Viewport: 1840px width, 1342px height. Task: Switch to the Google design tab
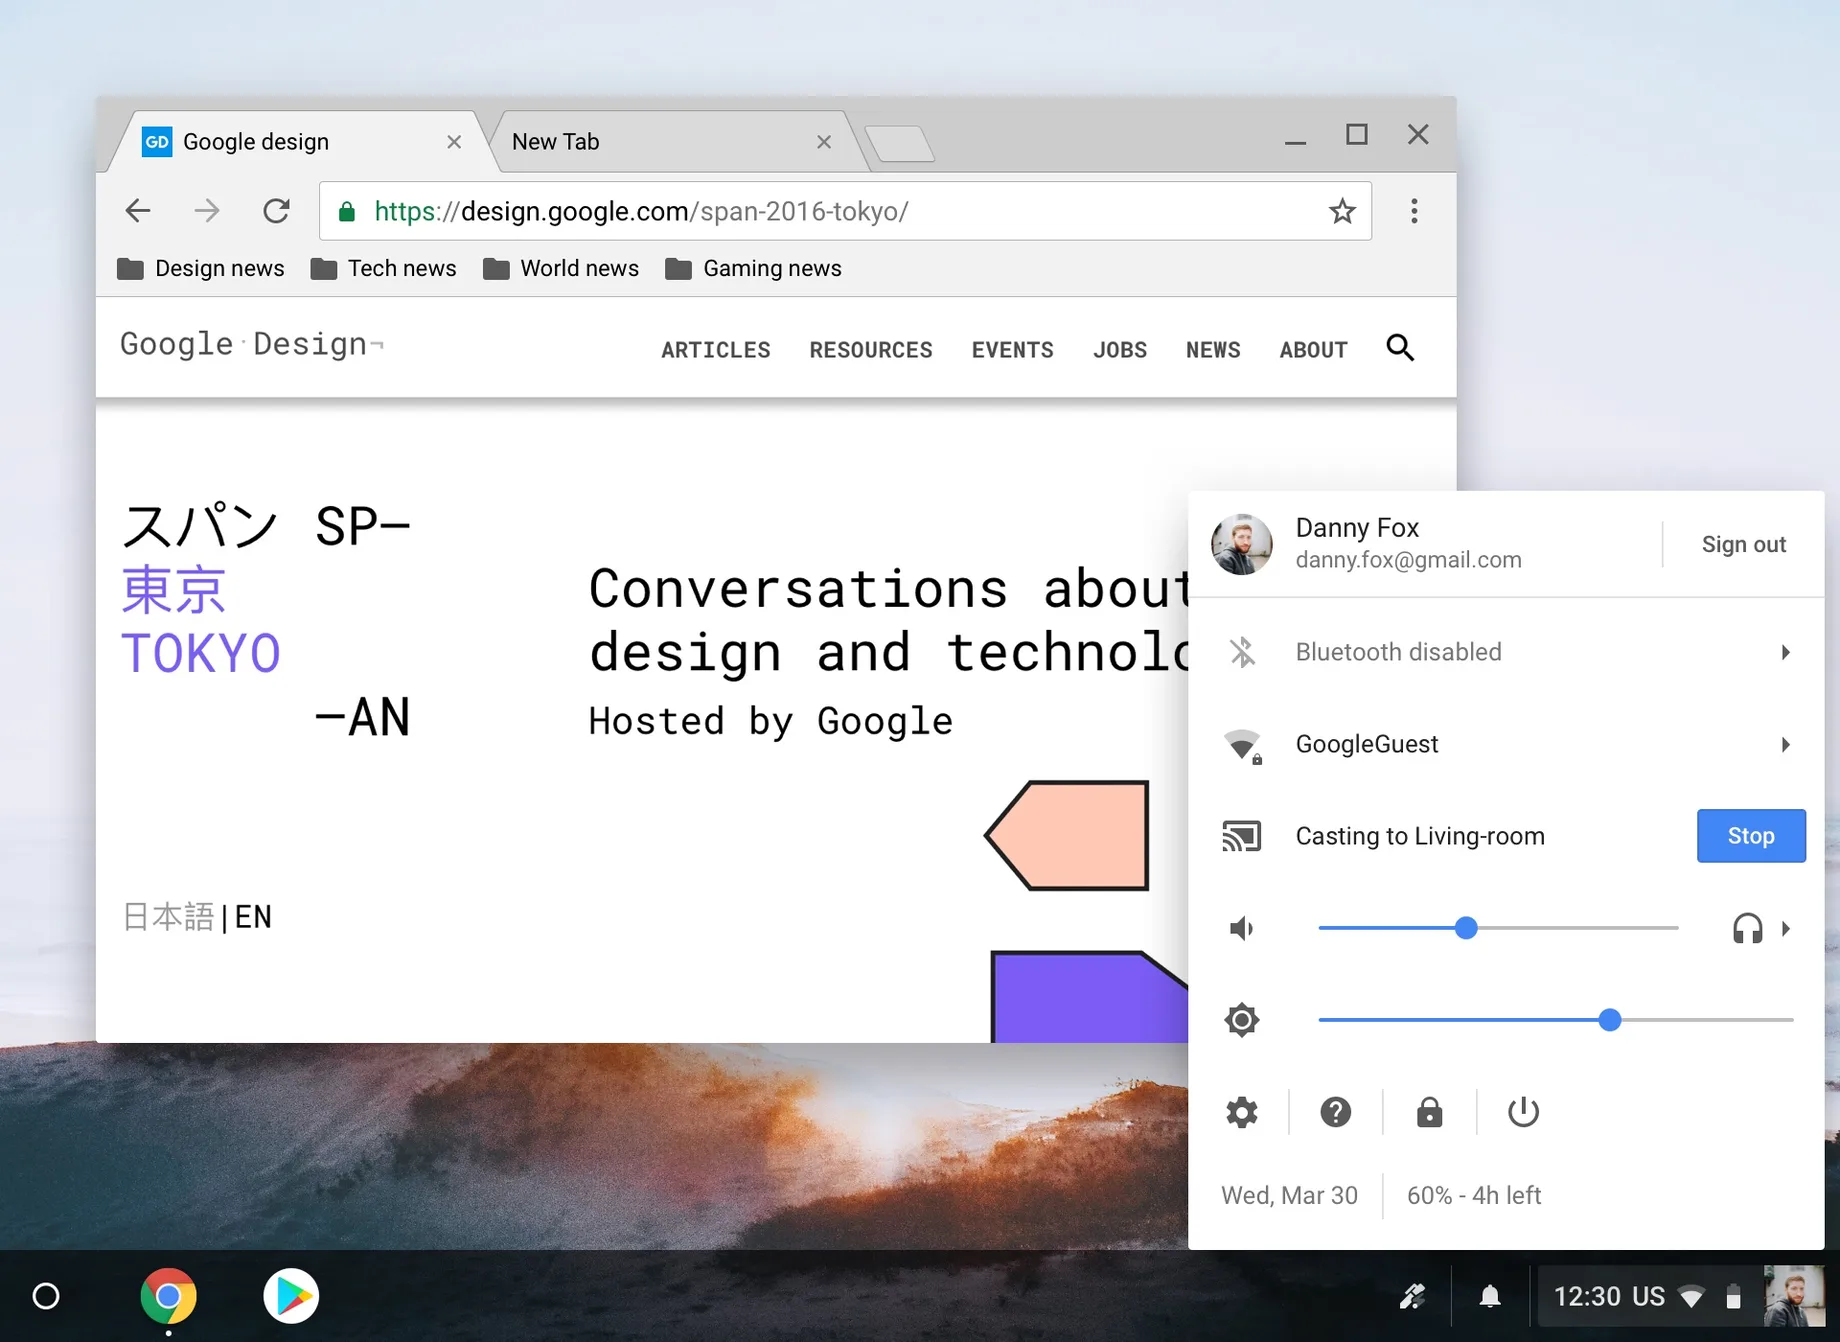[296, 141]
